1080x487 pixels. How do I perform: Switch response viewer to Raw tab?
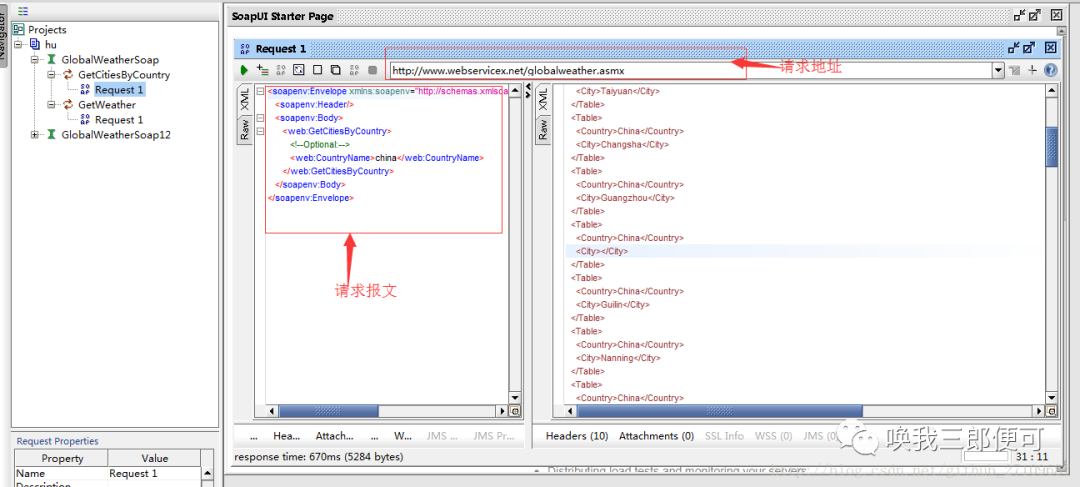coord(543,129)
